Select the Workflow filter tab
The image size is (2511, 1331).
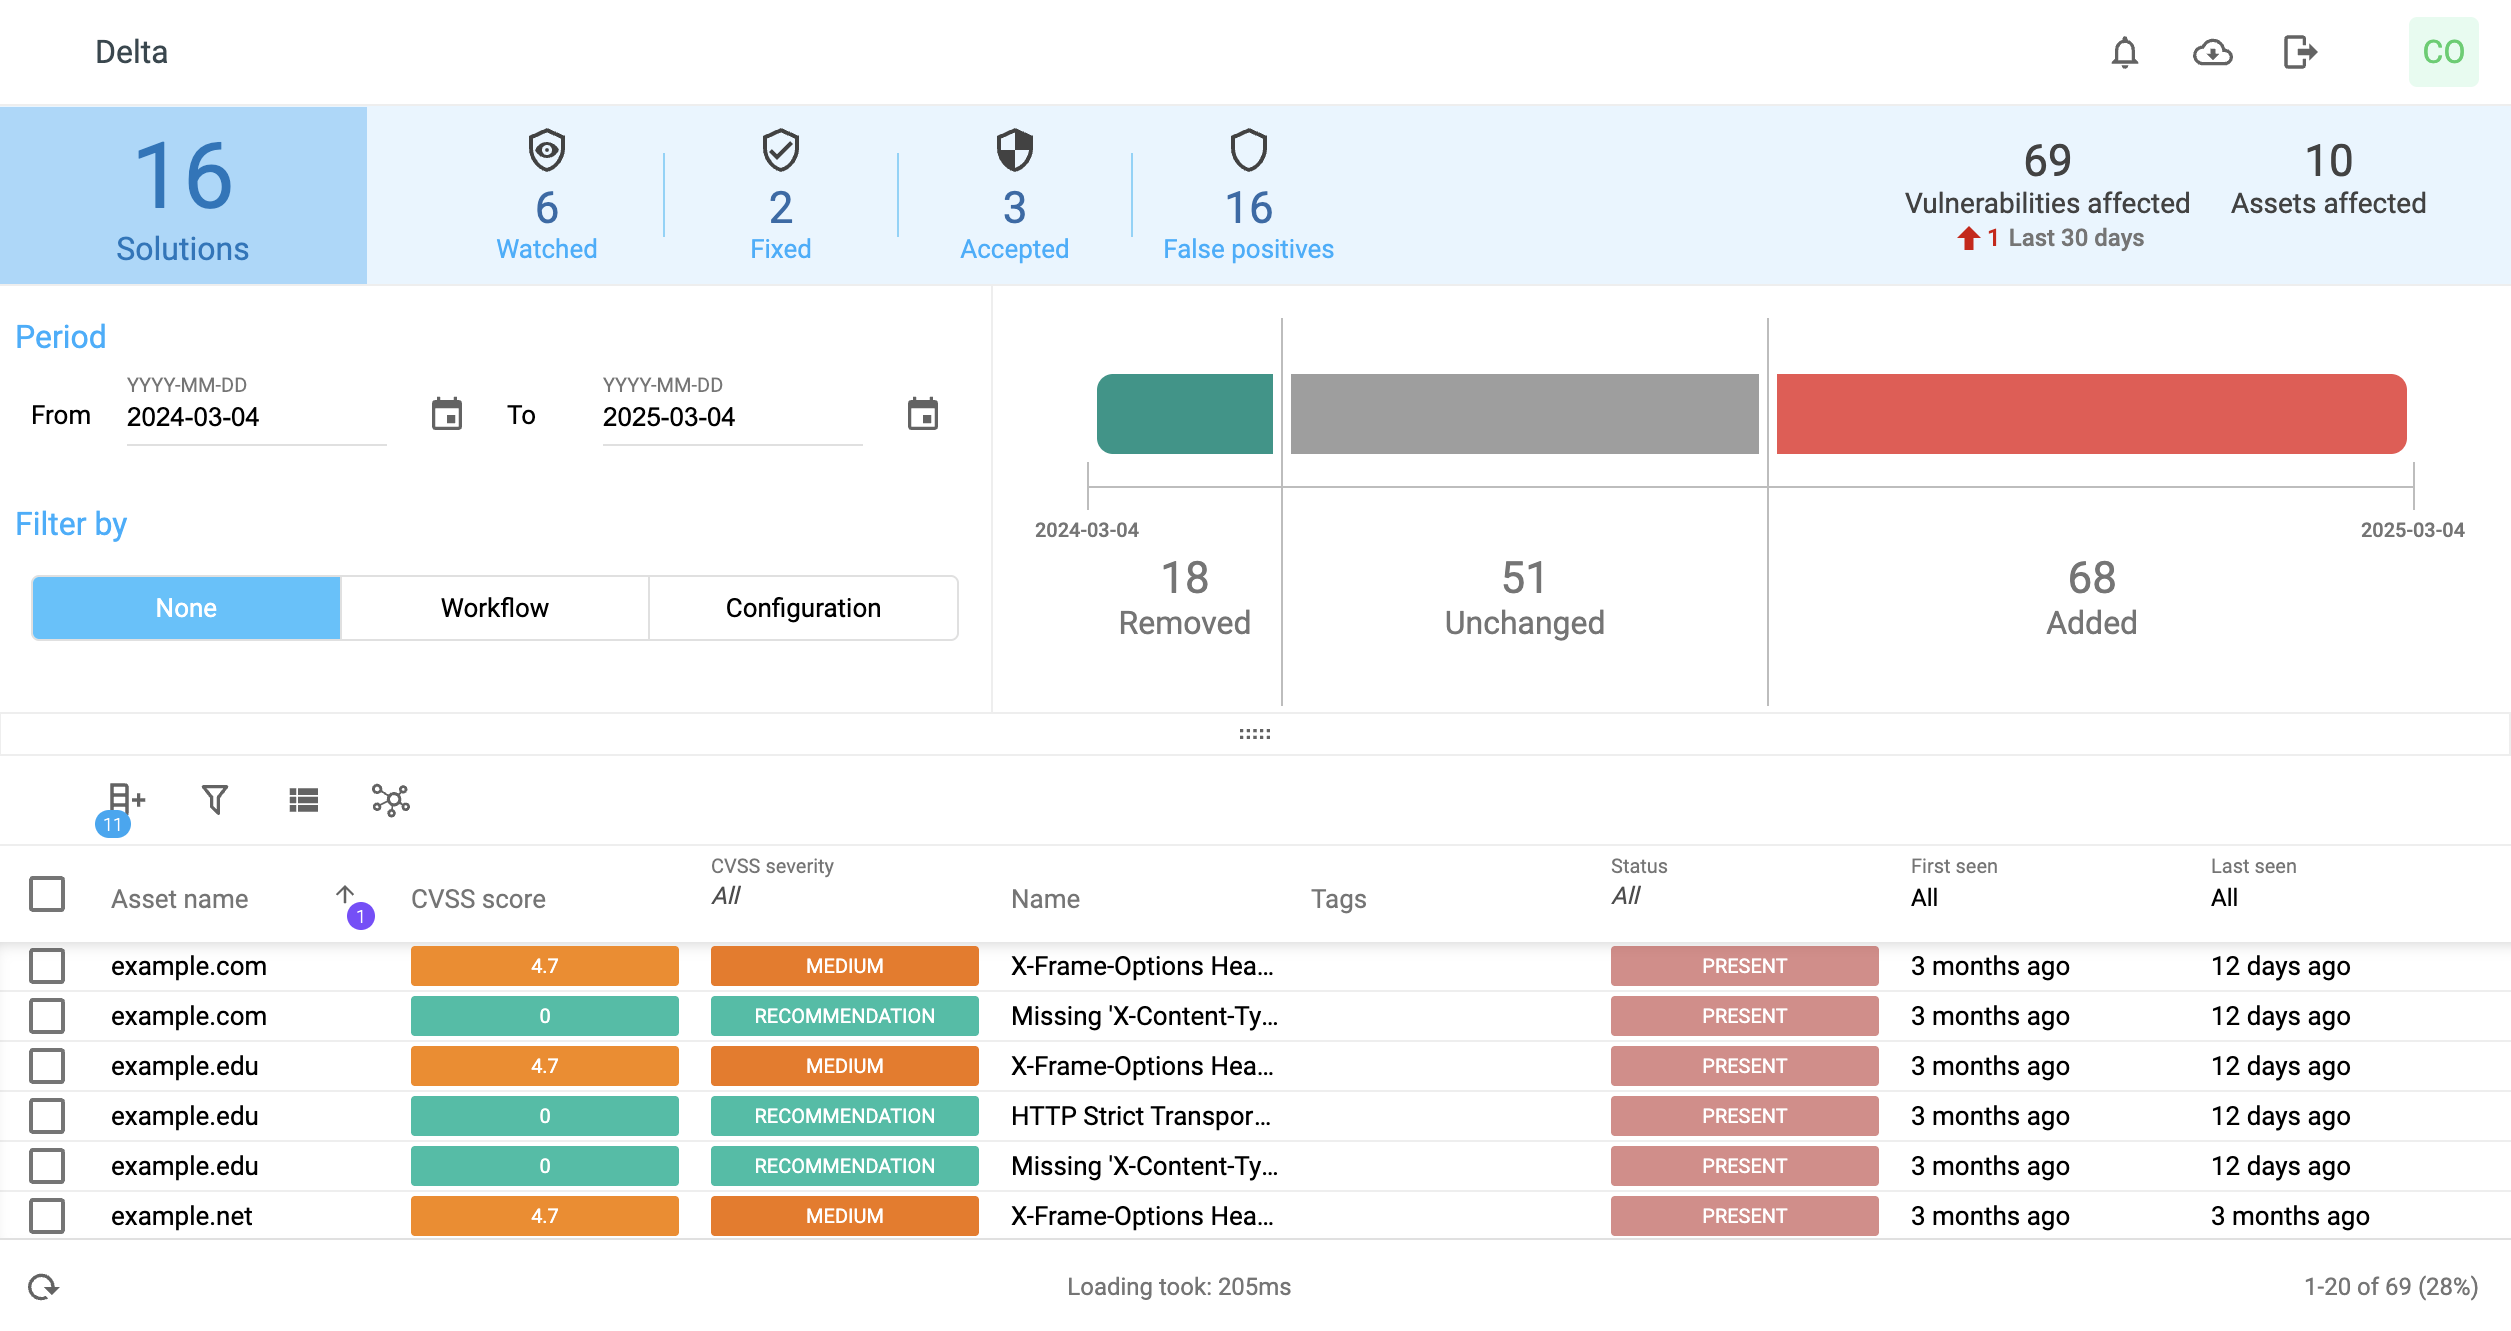point(494,608)
